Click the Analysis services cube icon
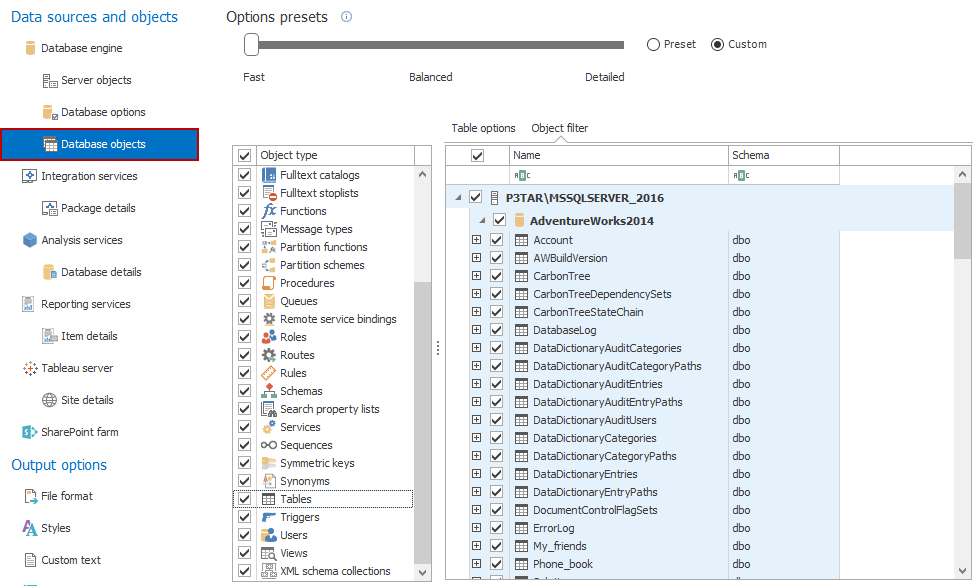Screen dimensions: 979x586 [x=30, y=240]
